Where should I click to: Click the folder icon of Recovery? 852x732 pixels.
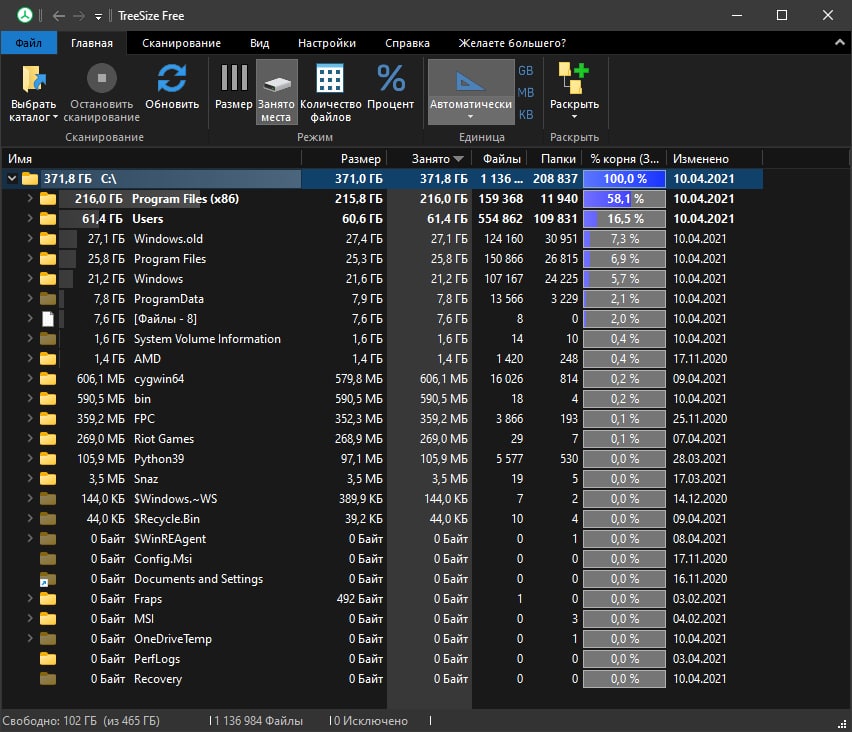point(48,678)
